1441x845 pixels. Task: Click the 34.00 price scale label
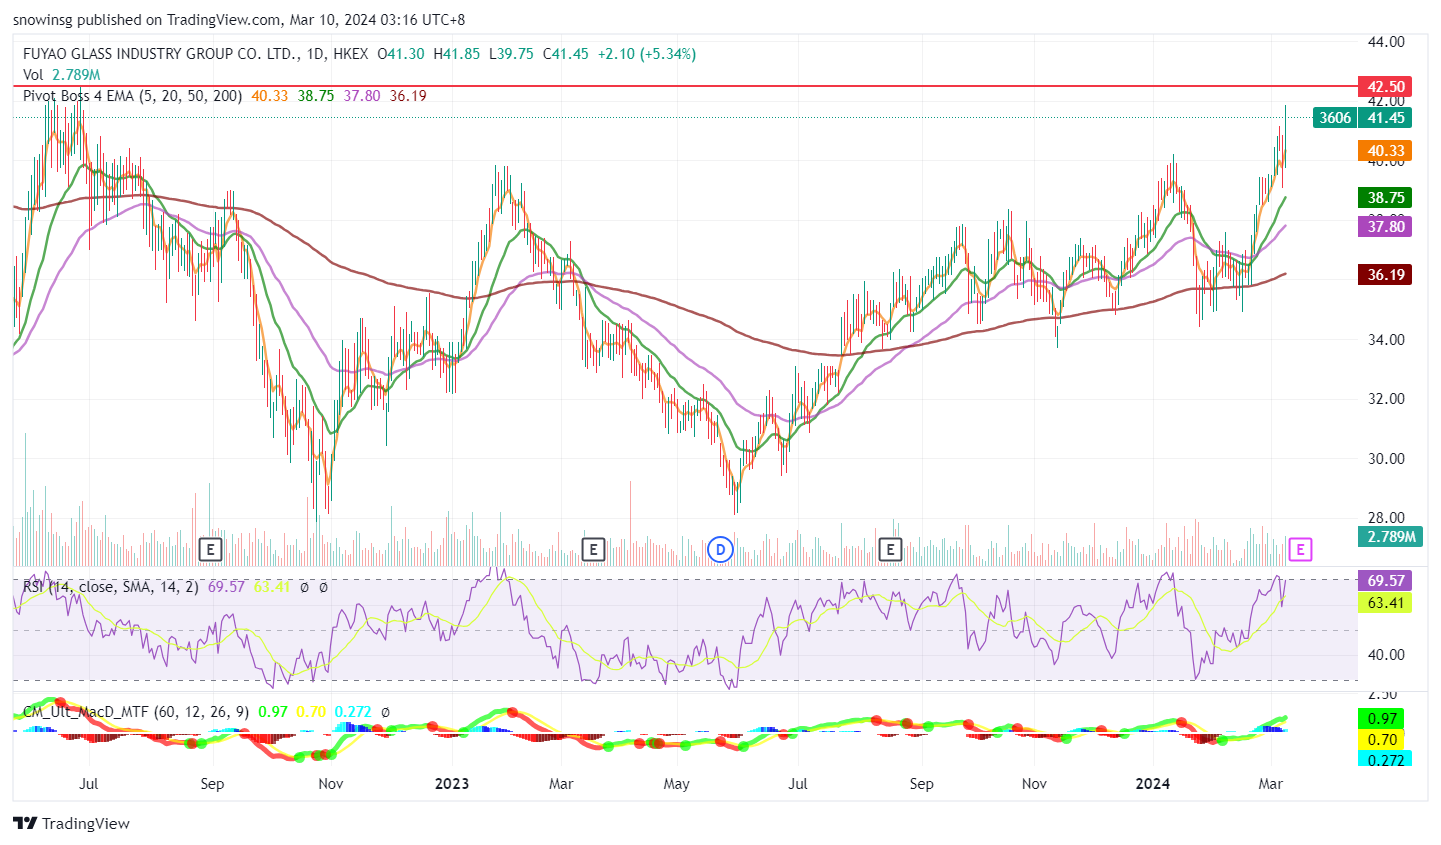click(x=1386, y=340)
